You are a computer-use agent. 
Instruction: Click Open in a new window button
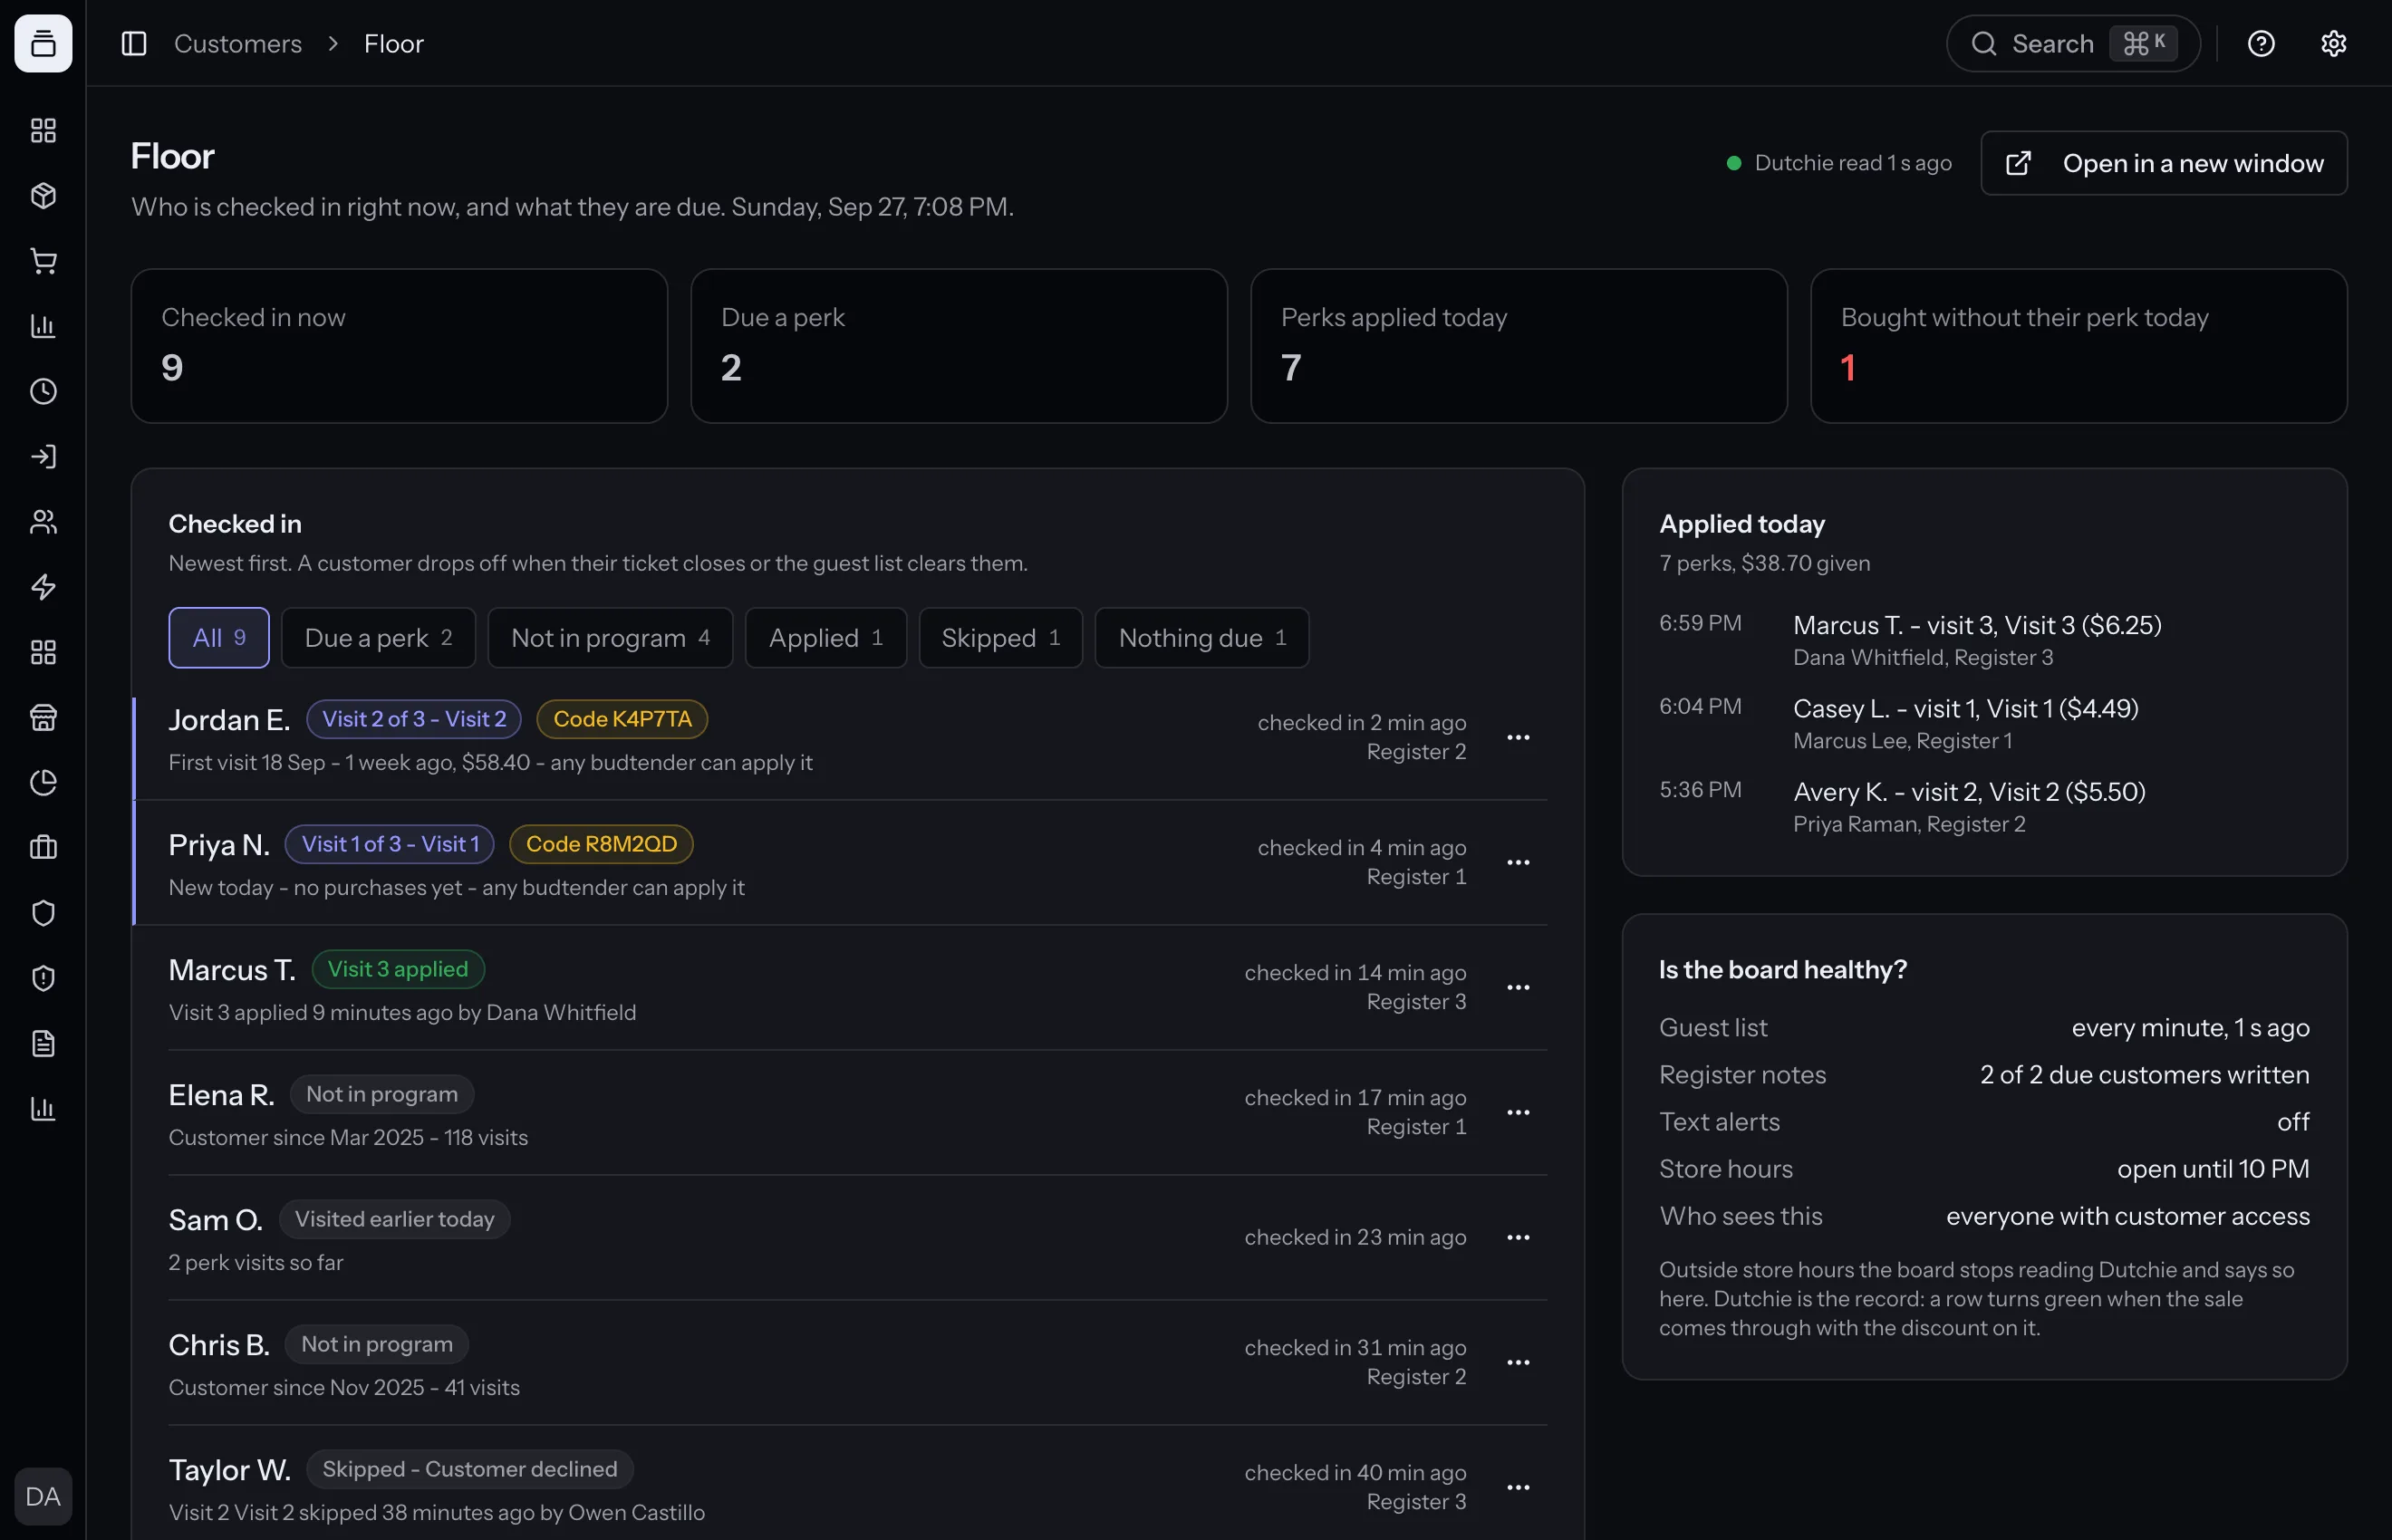pos(2163,163)
